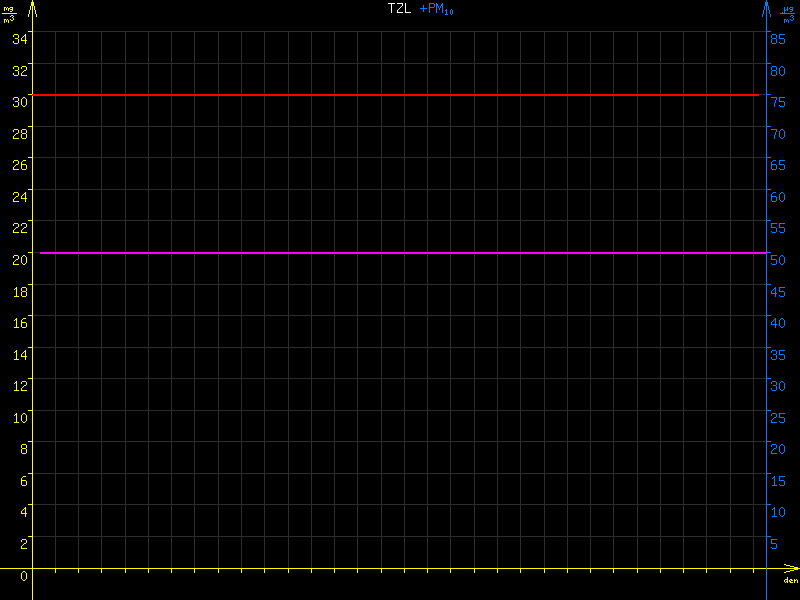800x600 pixels.
Task: Click the 'den' x-axis label
Action: coord(790,581)
